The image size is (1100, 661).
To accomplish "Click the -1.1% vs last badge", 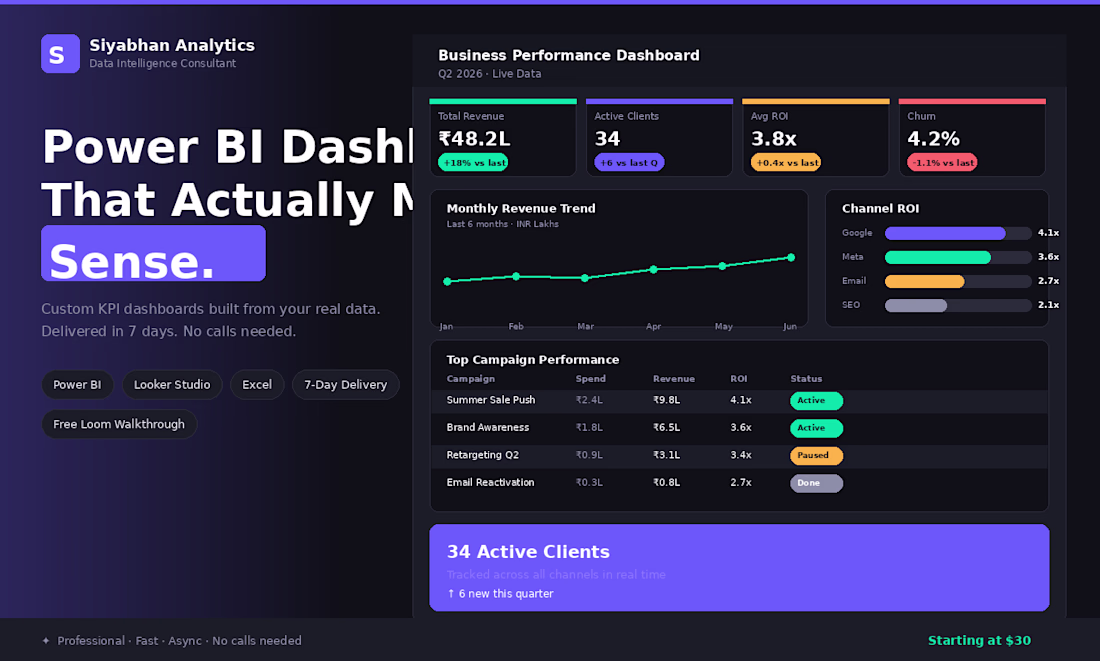I will pyautogui.click(x=942, y=162).
